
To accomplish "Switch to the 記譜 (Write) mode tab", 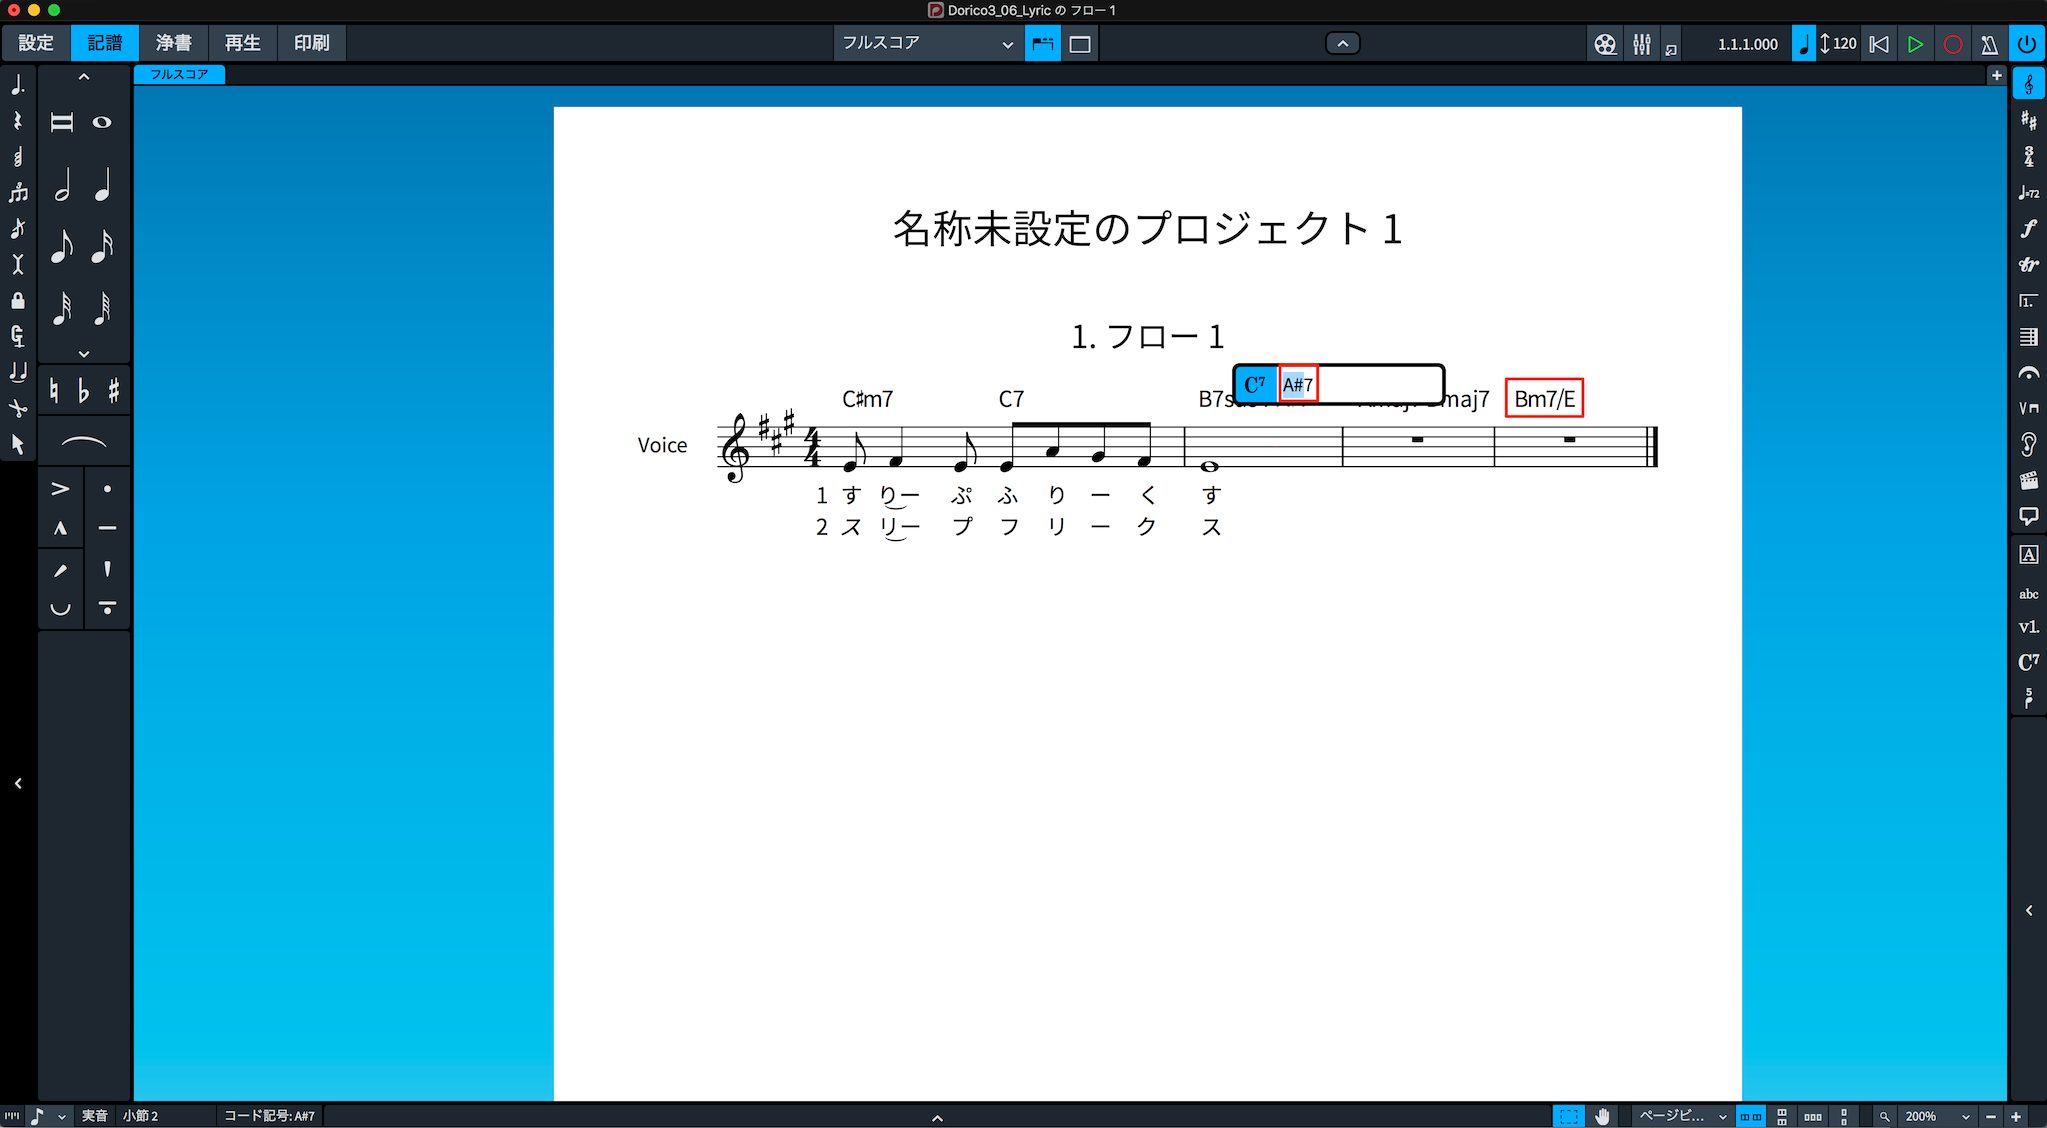I will [104, 43].
